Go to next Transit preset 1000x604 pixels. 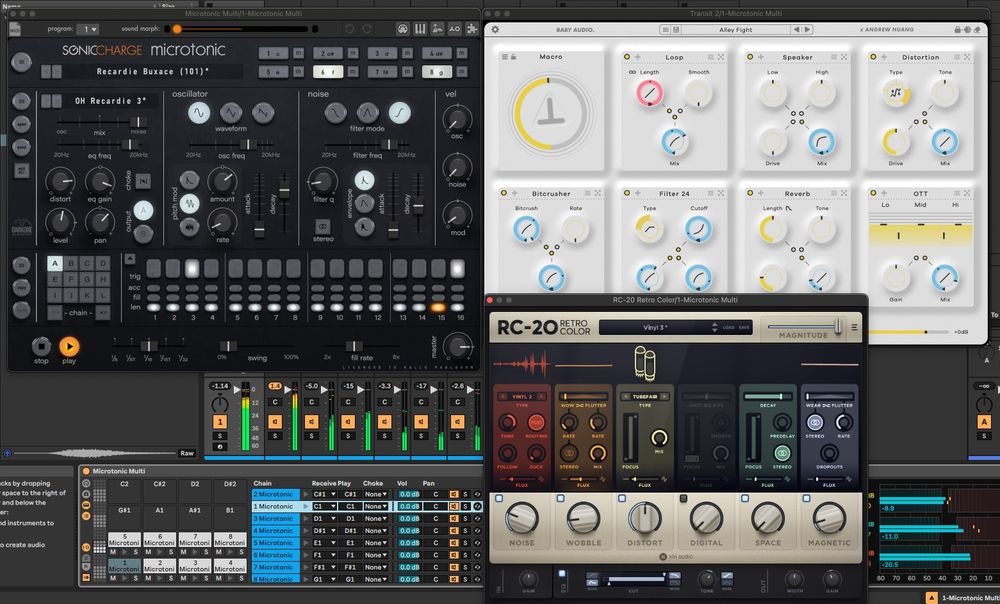pyautogui.click(x=807, y=29)
